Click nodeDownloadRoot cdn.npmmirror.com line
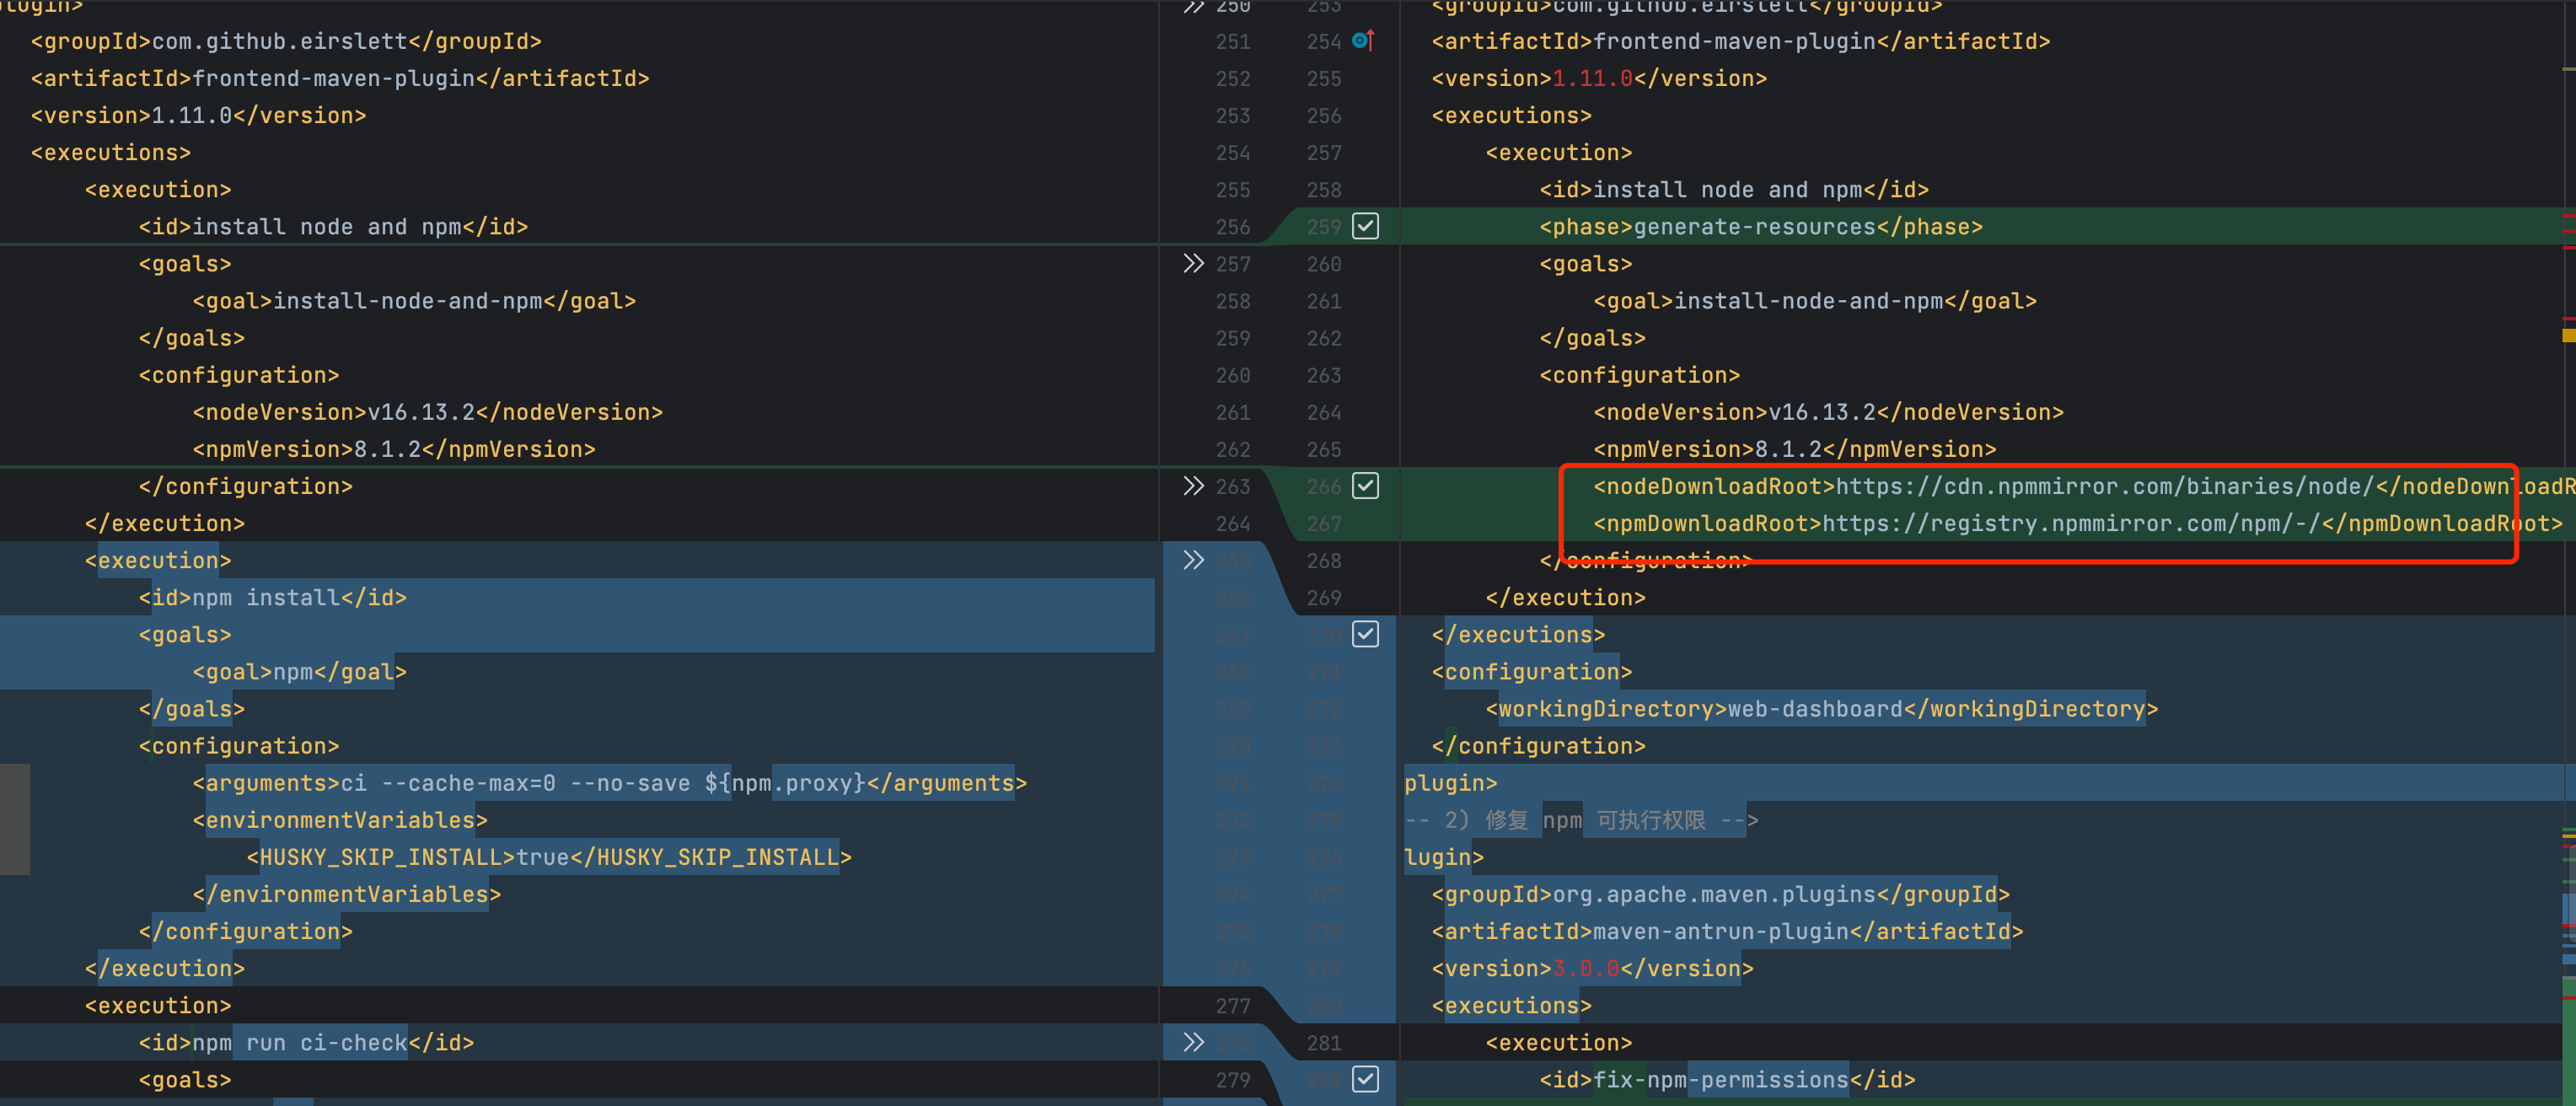The width and height of the screenshot is (2576, 1106). coord(2084,486)
